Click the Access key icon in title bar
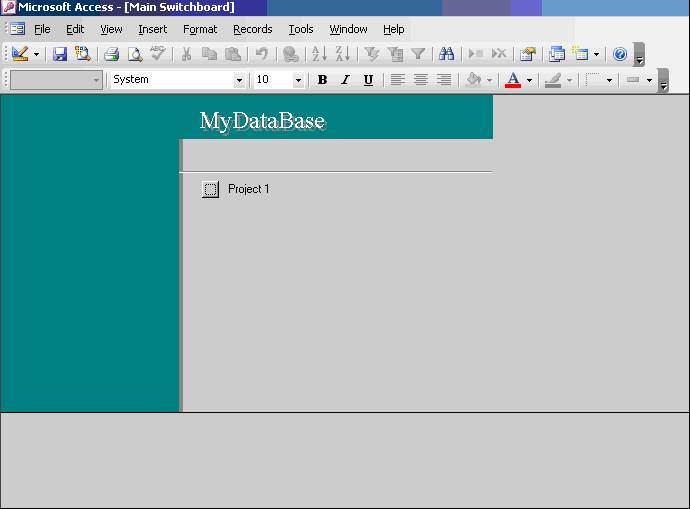Viewport: 690px width, 509px height. (8, 7)
